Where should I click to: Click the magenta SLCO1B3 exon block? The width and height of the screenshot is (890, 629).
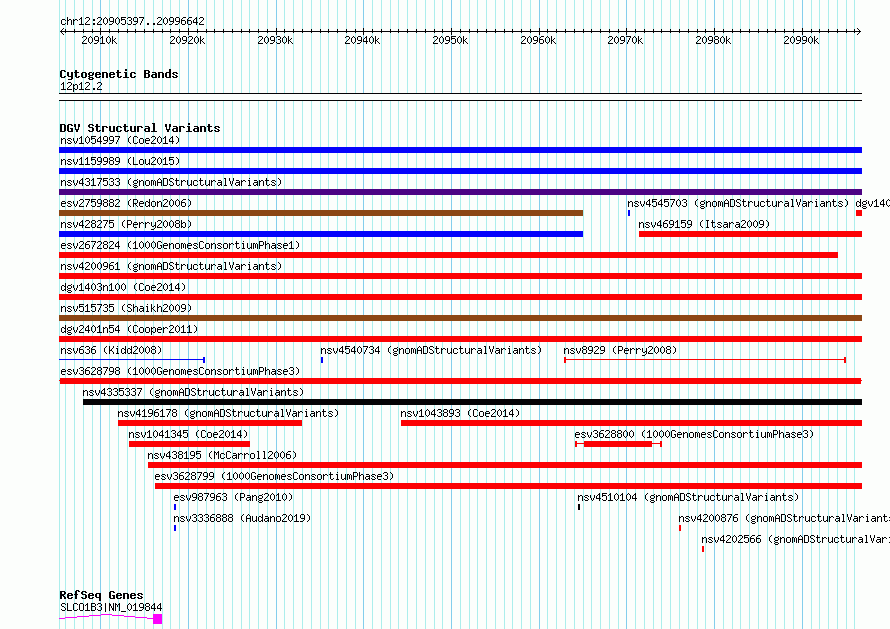(158, 619)
